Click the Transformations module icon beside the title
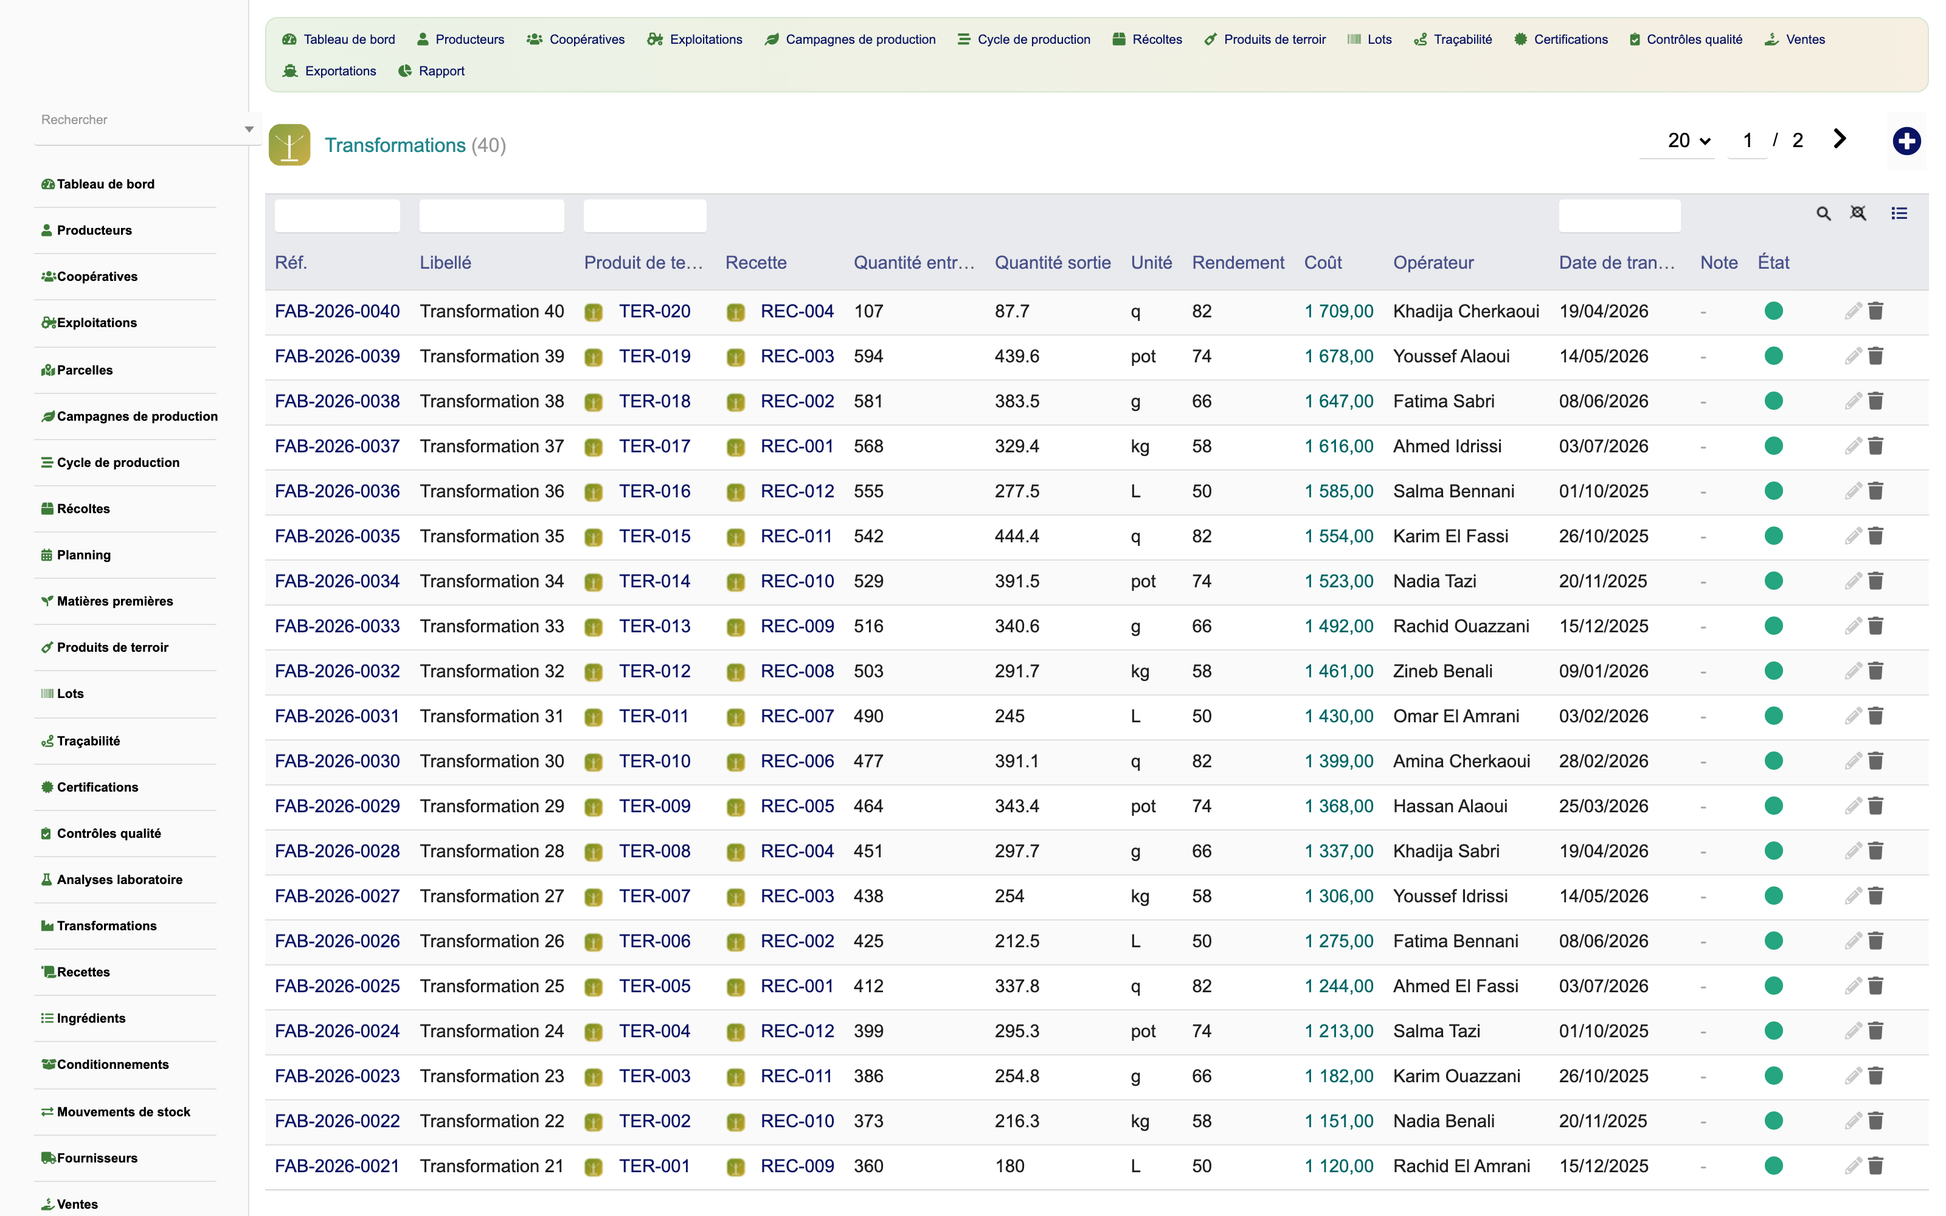This screenshot has height=1216, width=1946. point(289,145)
